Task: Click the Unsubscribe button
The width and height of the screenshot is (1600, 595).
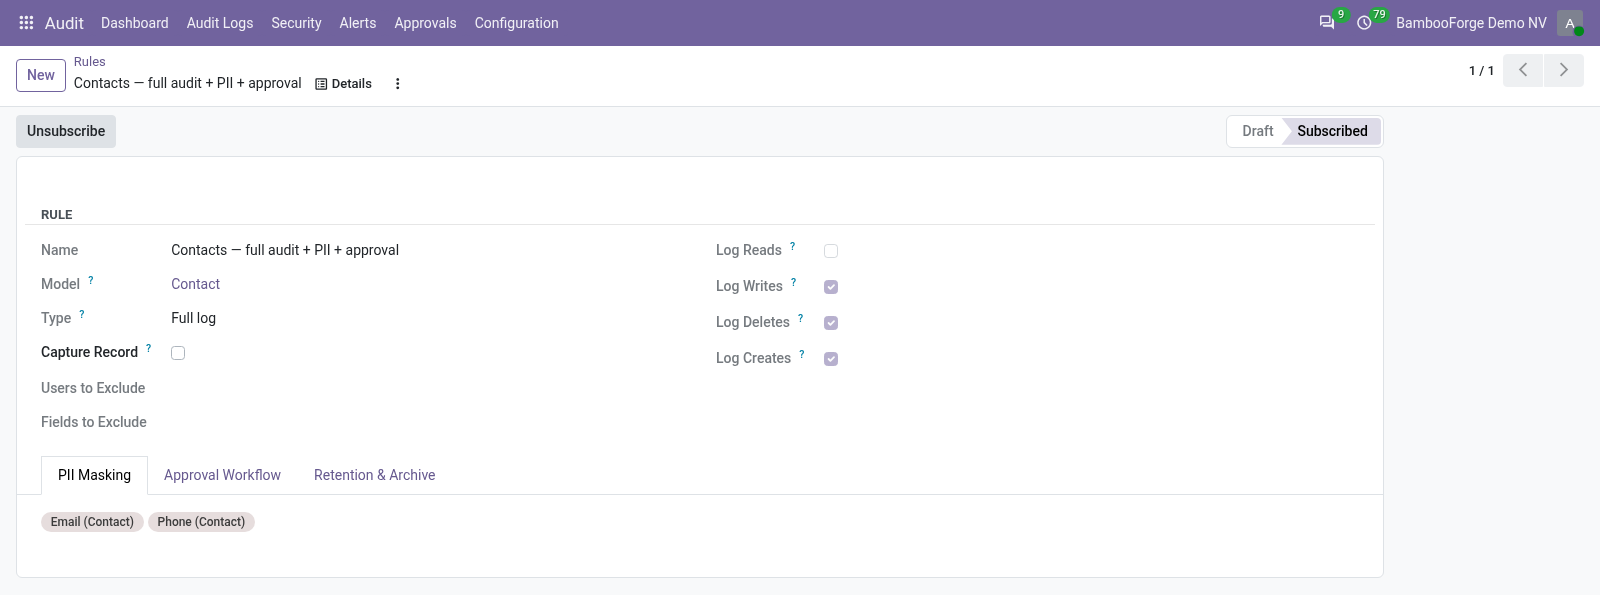Action: coord(66,131)
